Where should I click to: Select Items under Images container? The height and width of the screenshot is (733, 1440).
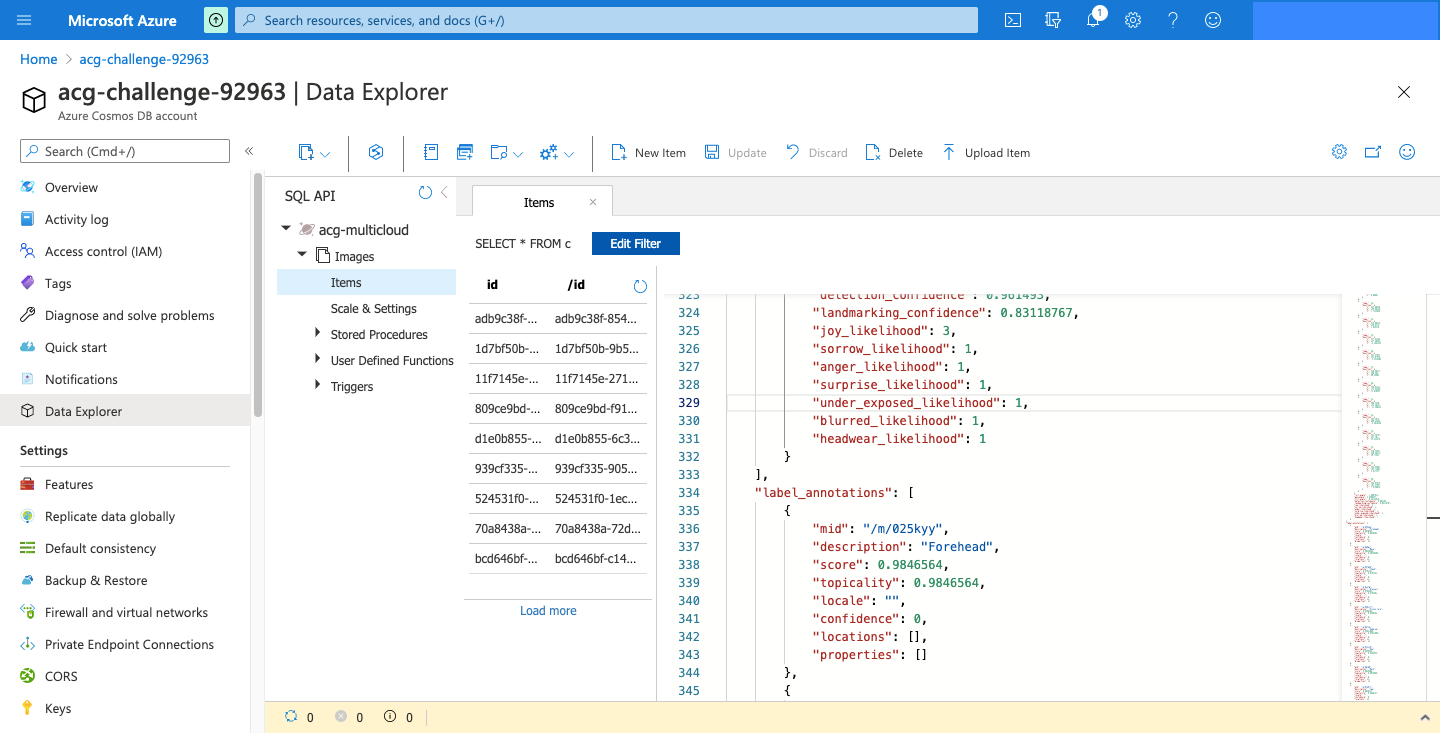click(366, 283)
